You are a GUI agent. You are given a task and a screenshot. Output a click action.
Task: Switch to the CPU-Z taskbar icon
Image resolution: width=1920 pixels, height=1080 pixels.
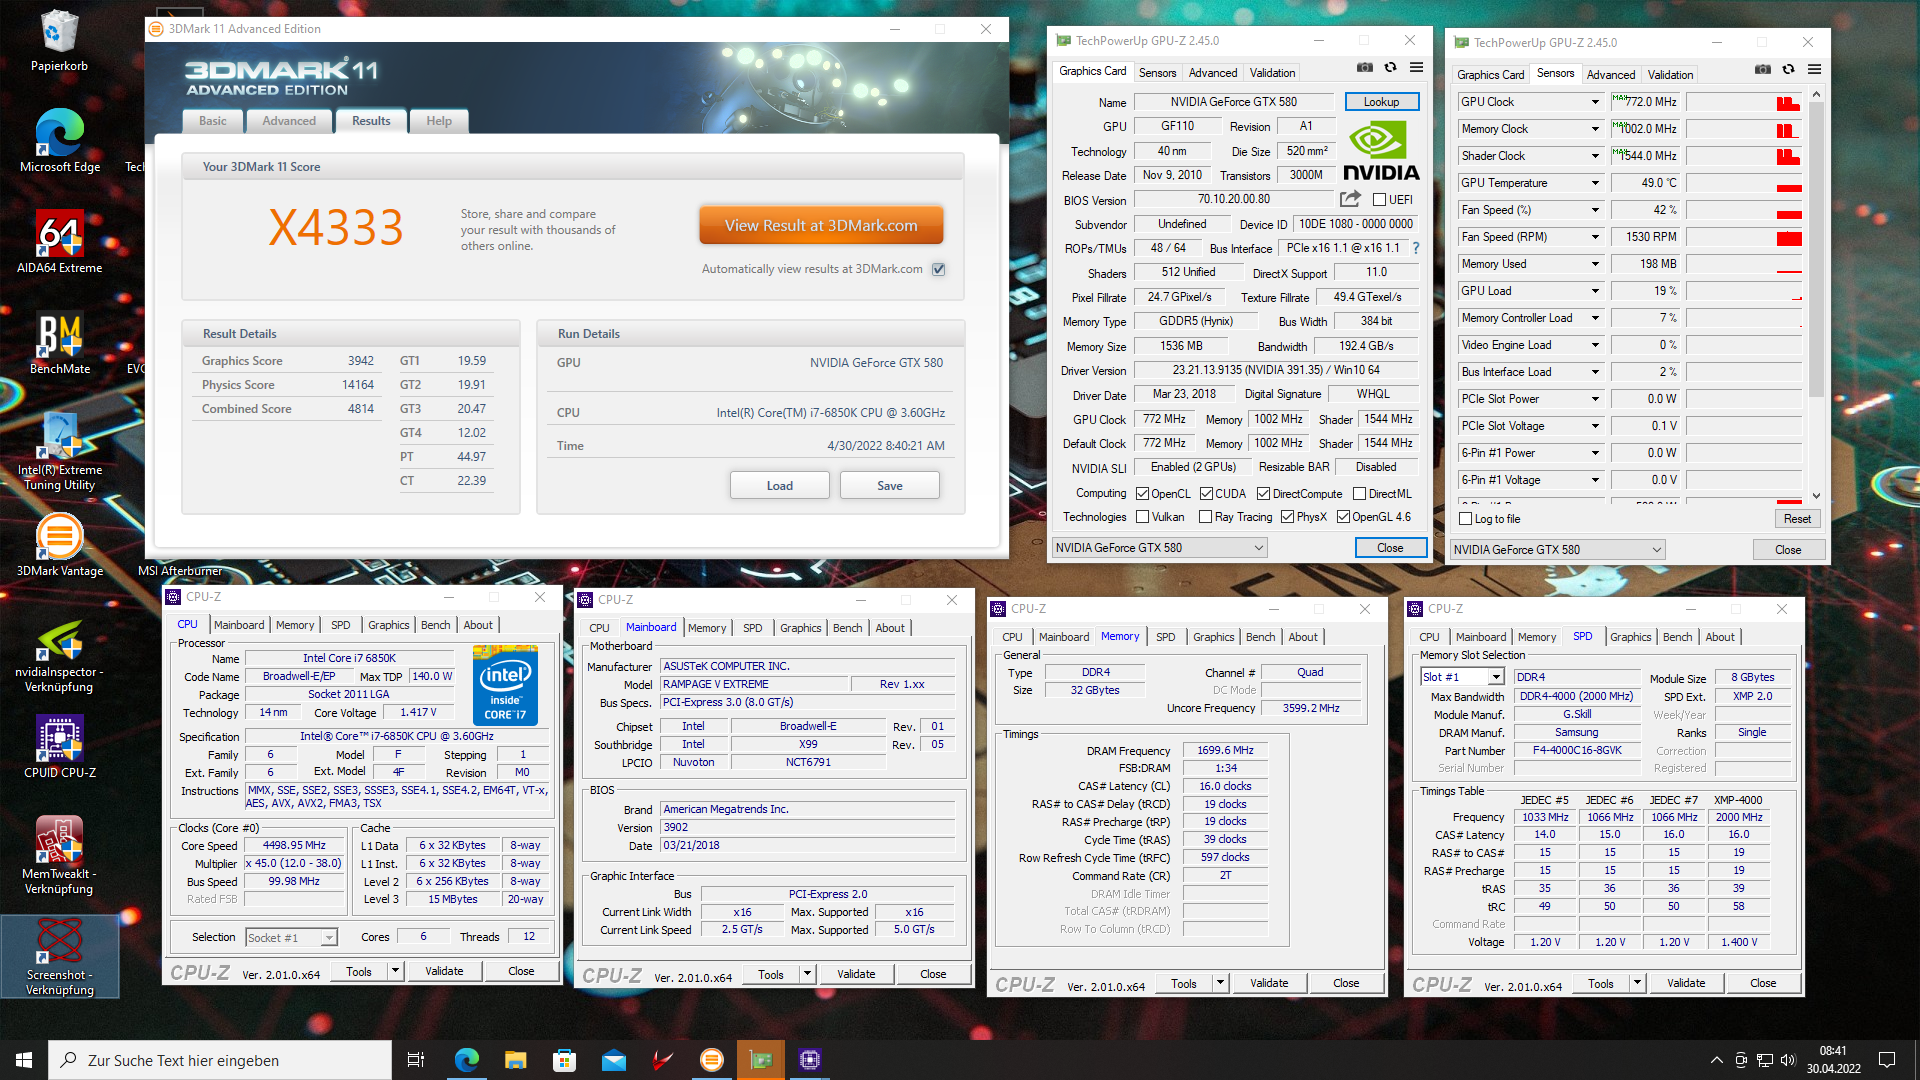point(809,1060)
